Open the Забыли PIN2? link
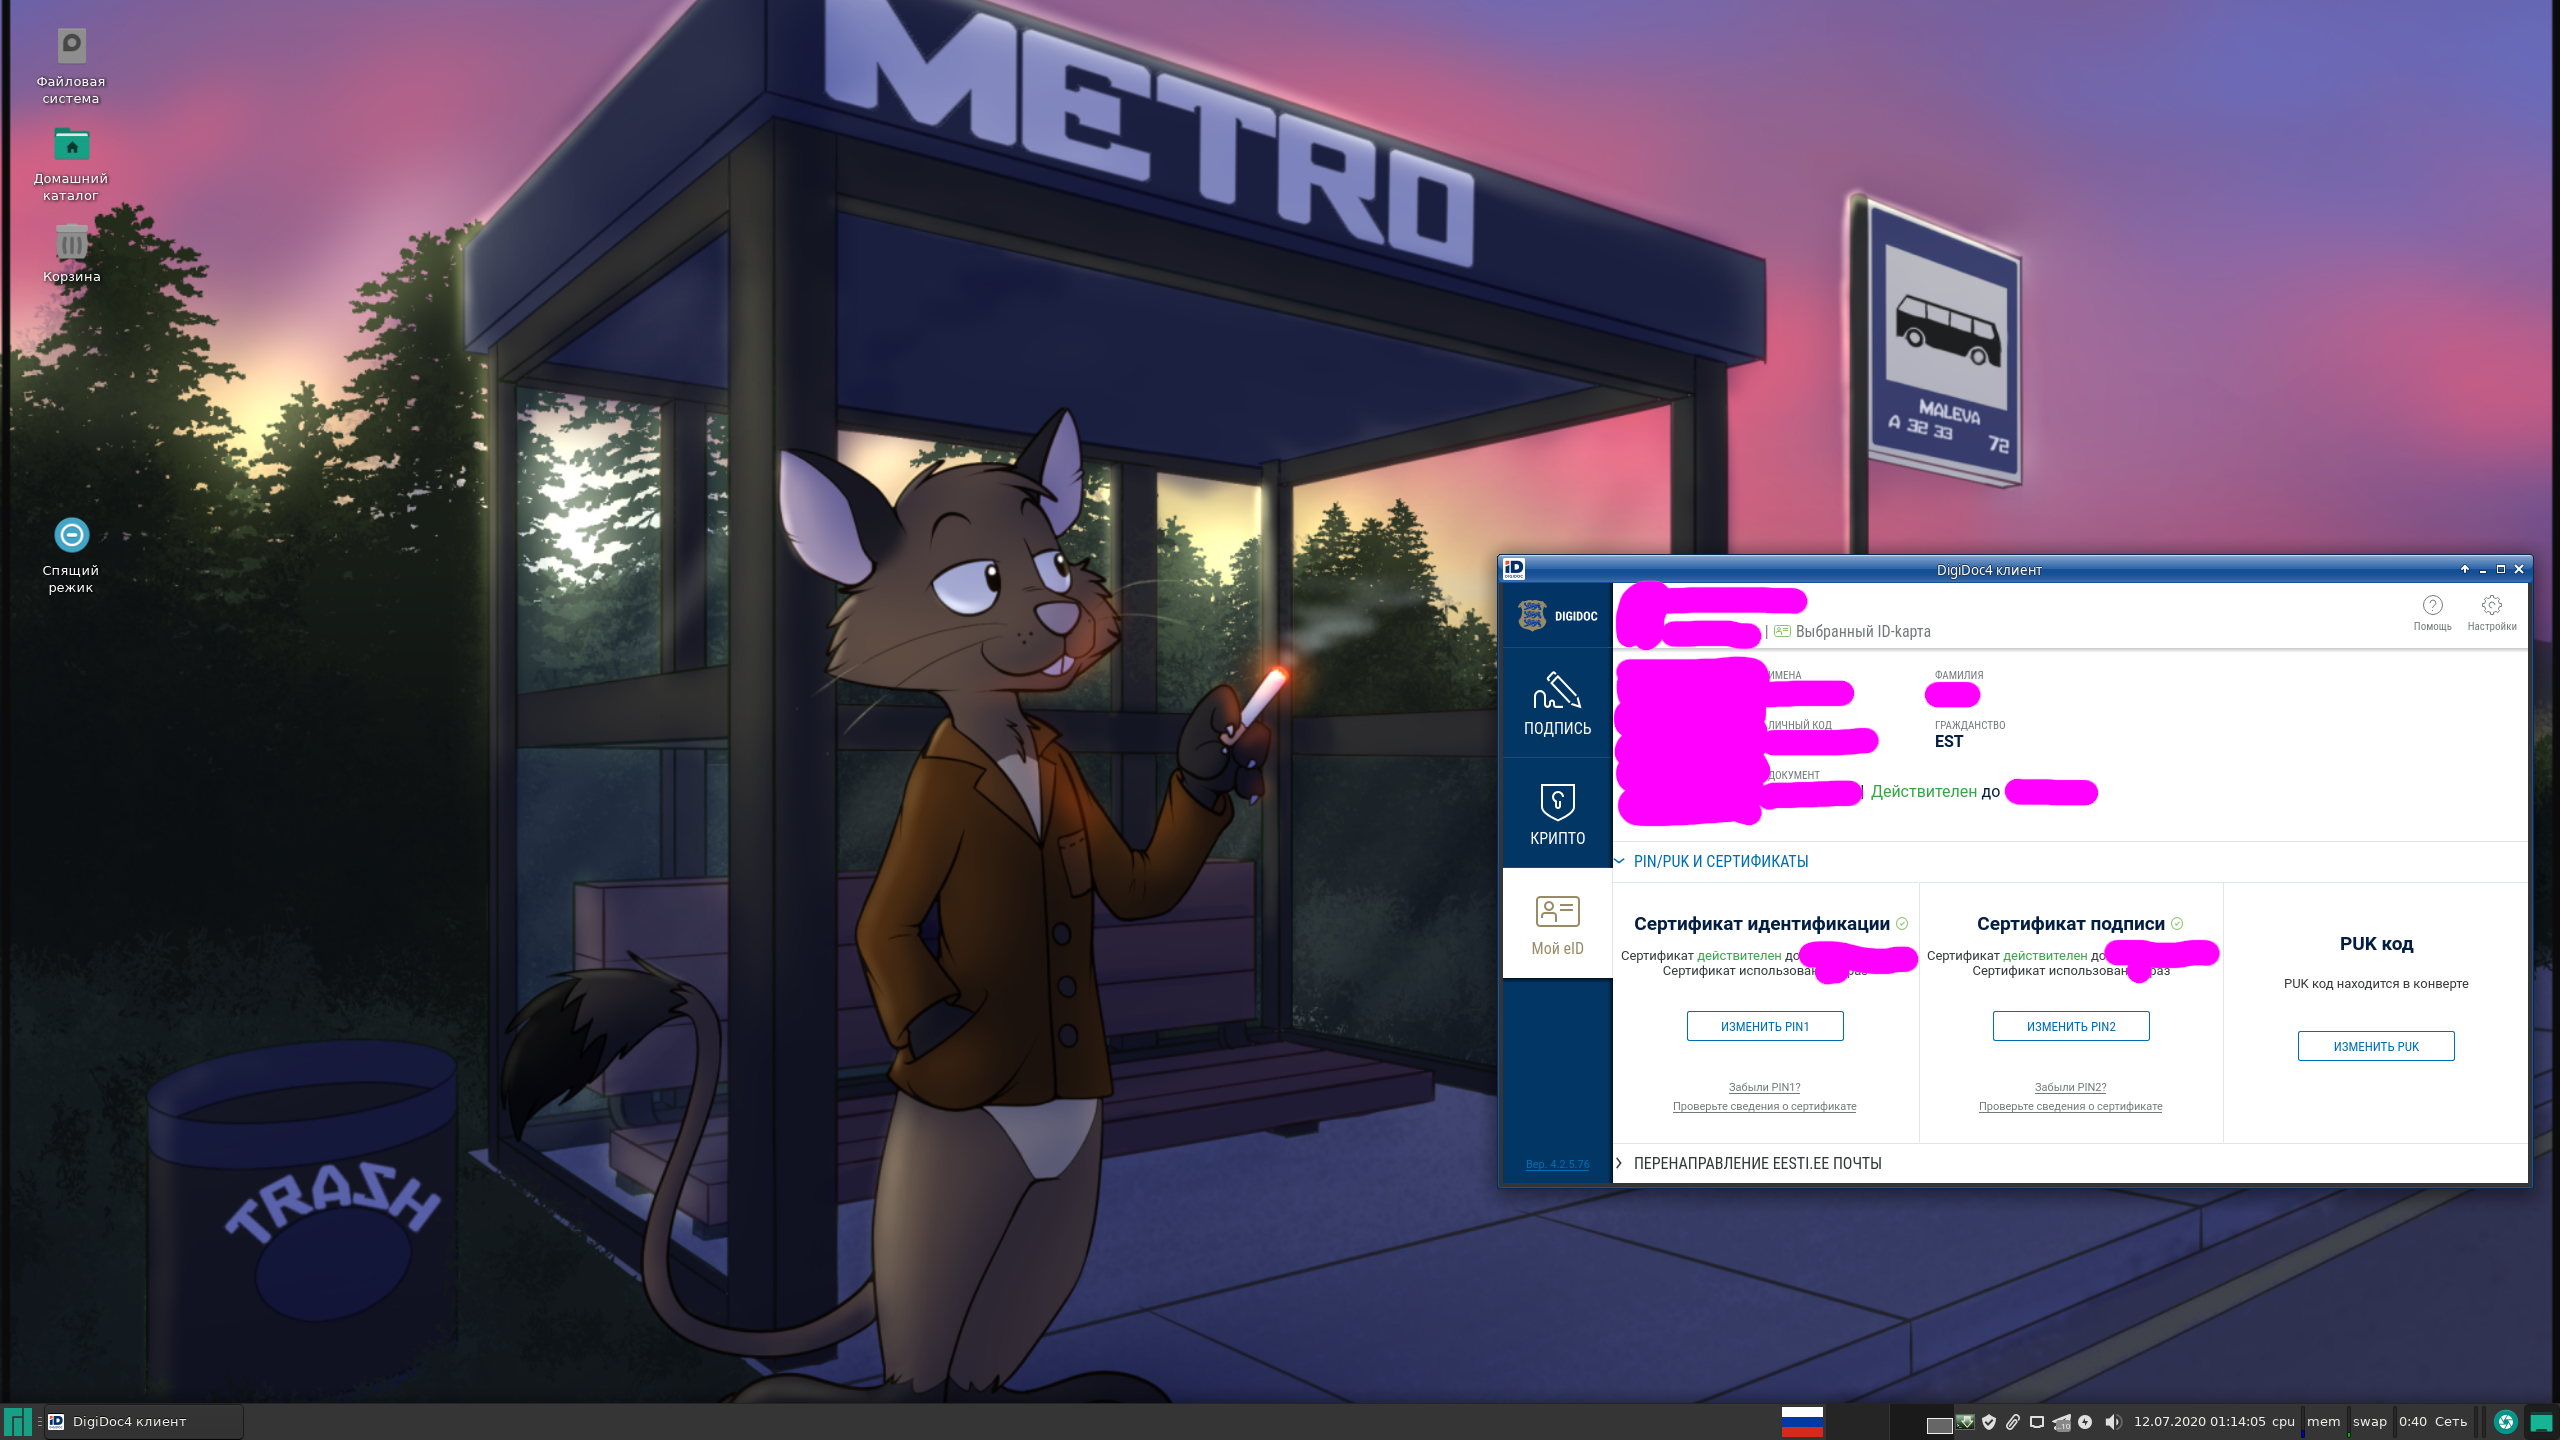Image resolution: width=2560 pixels, height=1440 pixels. [2070, 1087]
